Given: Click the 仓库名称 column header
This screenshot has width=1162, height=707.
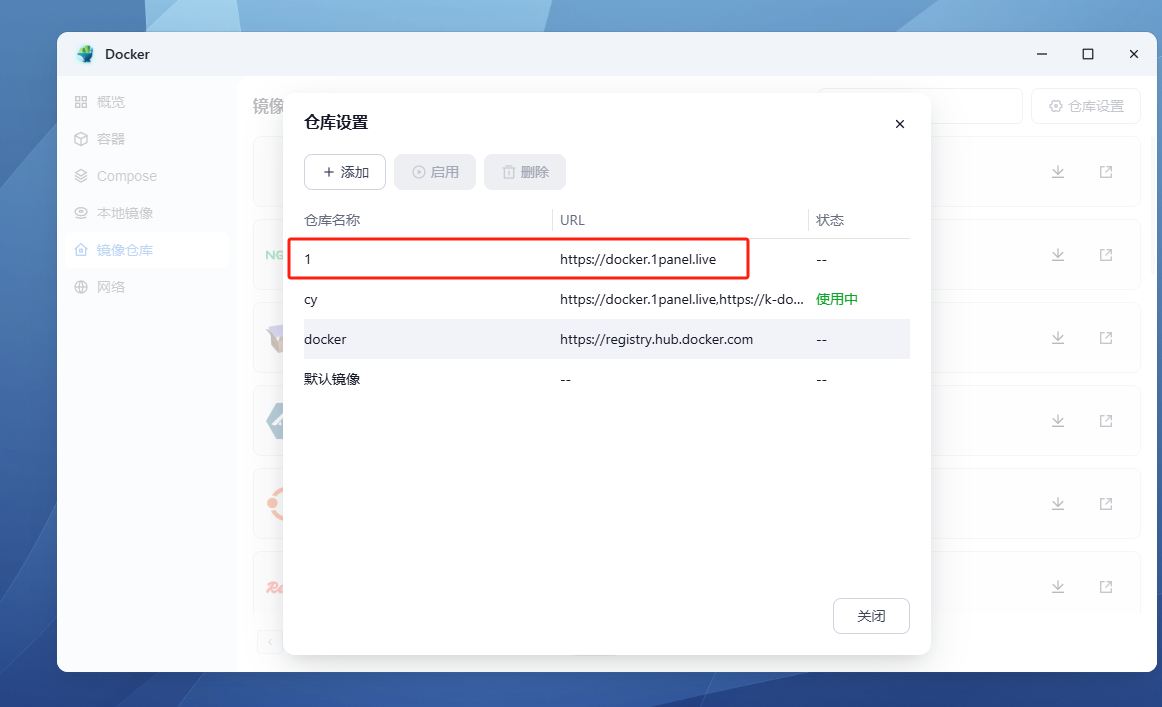Looking at the screenshot, I should 332,220.
